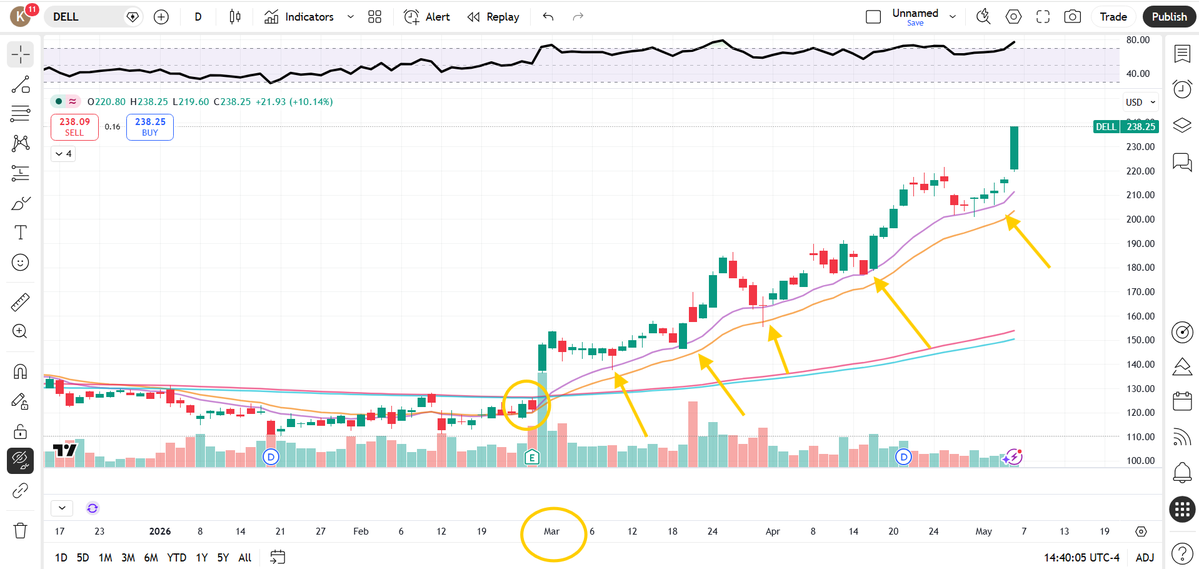Open the Indicators dialog
The width and height of the screenshot is (1199, 569).
click(x=299, y=17)
